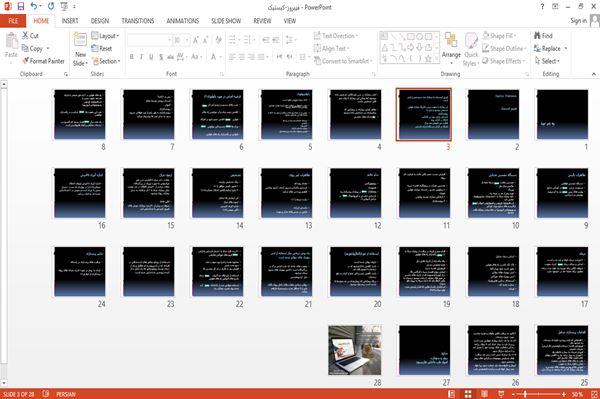Toggle Underline formatting
This screenshot has width=600, height=399.
tap(151, 57)
